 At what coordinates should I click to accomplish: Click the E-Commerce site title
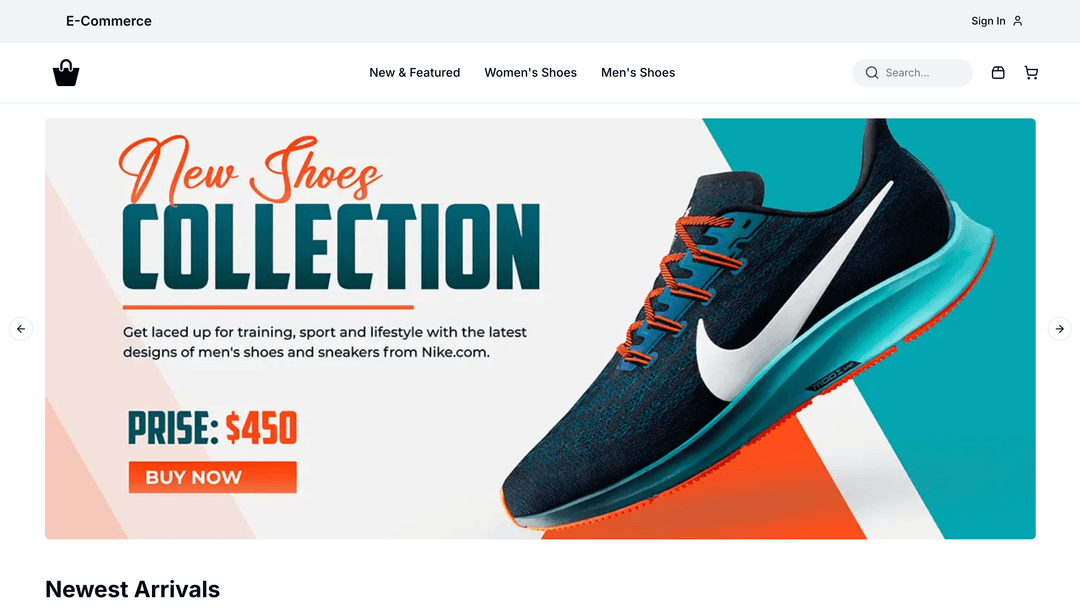pyautogui.click(x=109, y=21)
